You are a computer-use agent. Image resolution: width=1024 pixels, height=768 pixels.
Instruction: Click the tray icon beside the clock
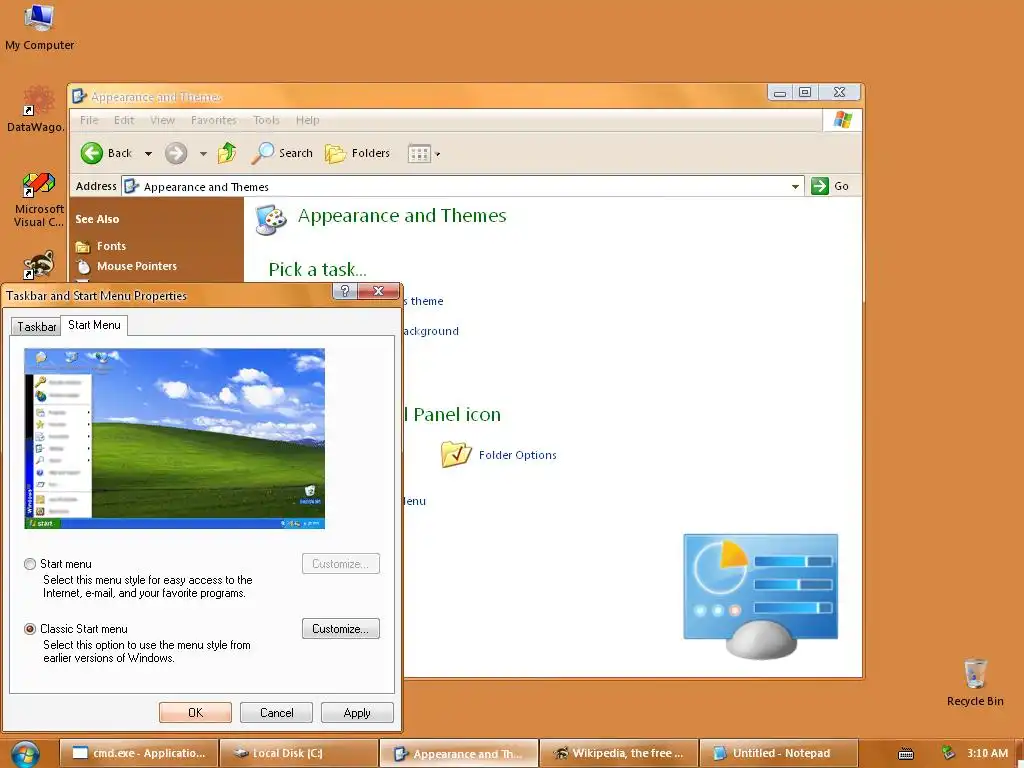(948, 753)
